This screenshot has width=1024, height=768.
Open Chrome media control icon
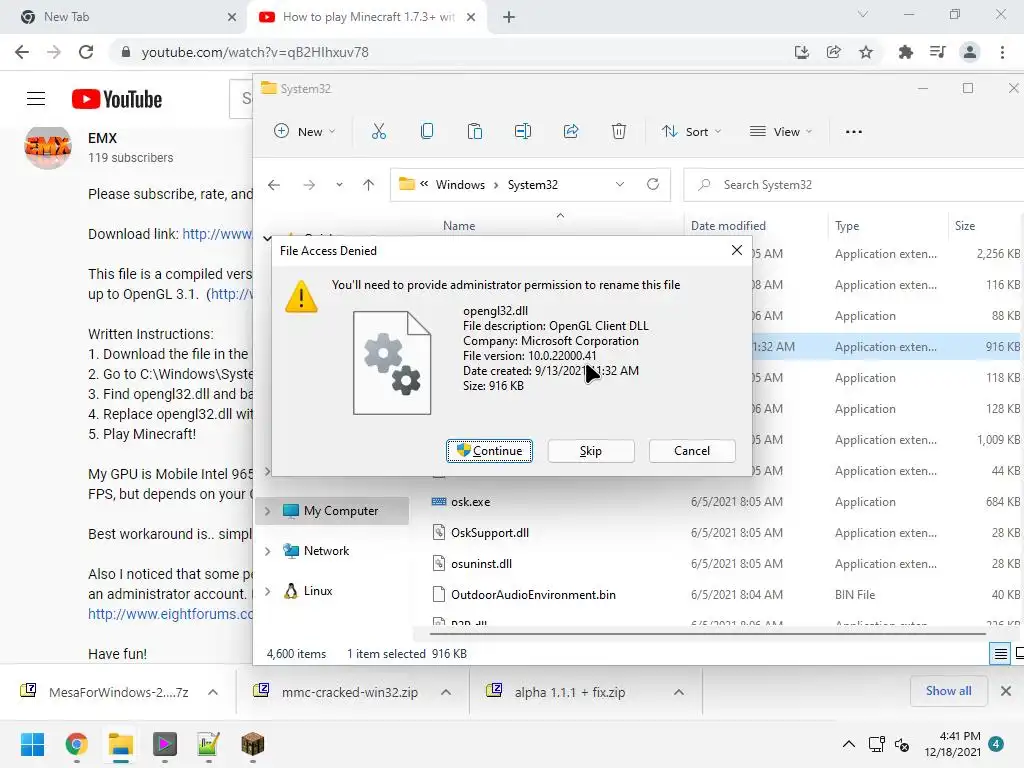pyautogui.click(x=937, y=52)
